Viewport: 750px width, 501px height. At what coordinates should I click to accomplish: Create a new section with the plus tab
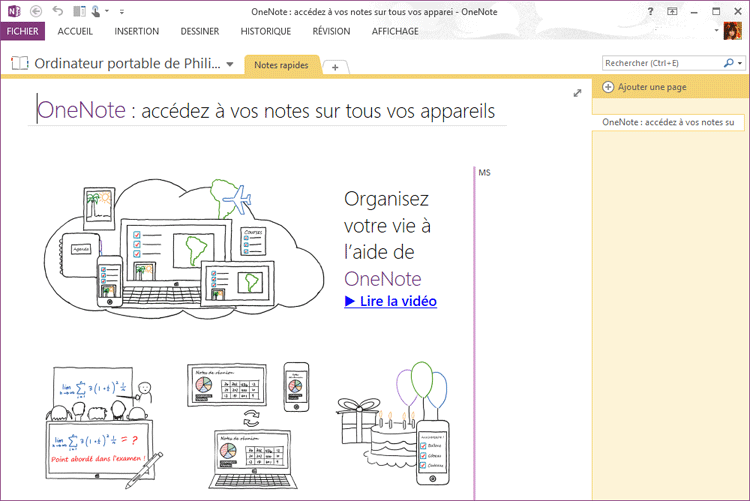tap(335, 67)
